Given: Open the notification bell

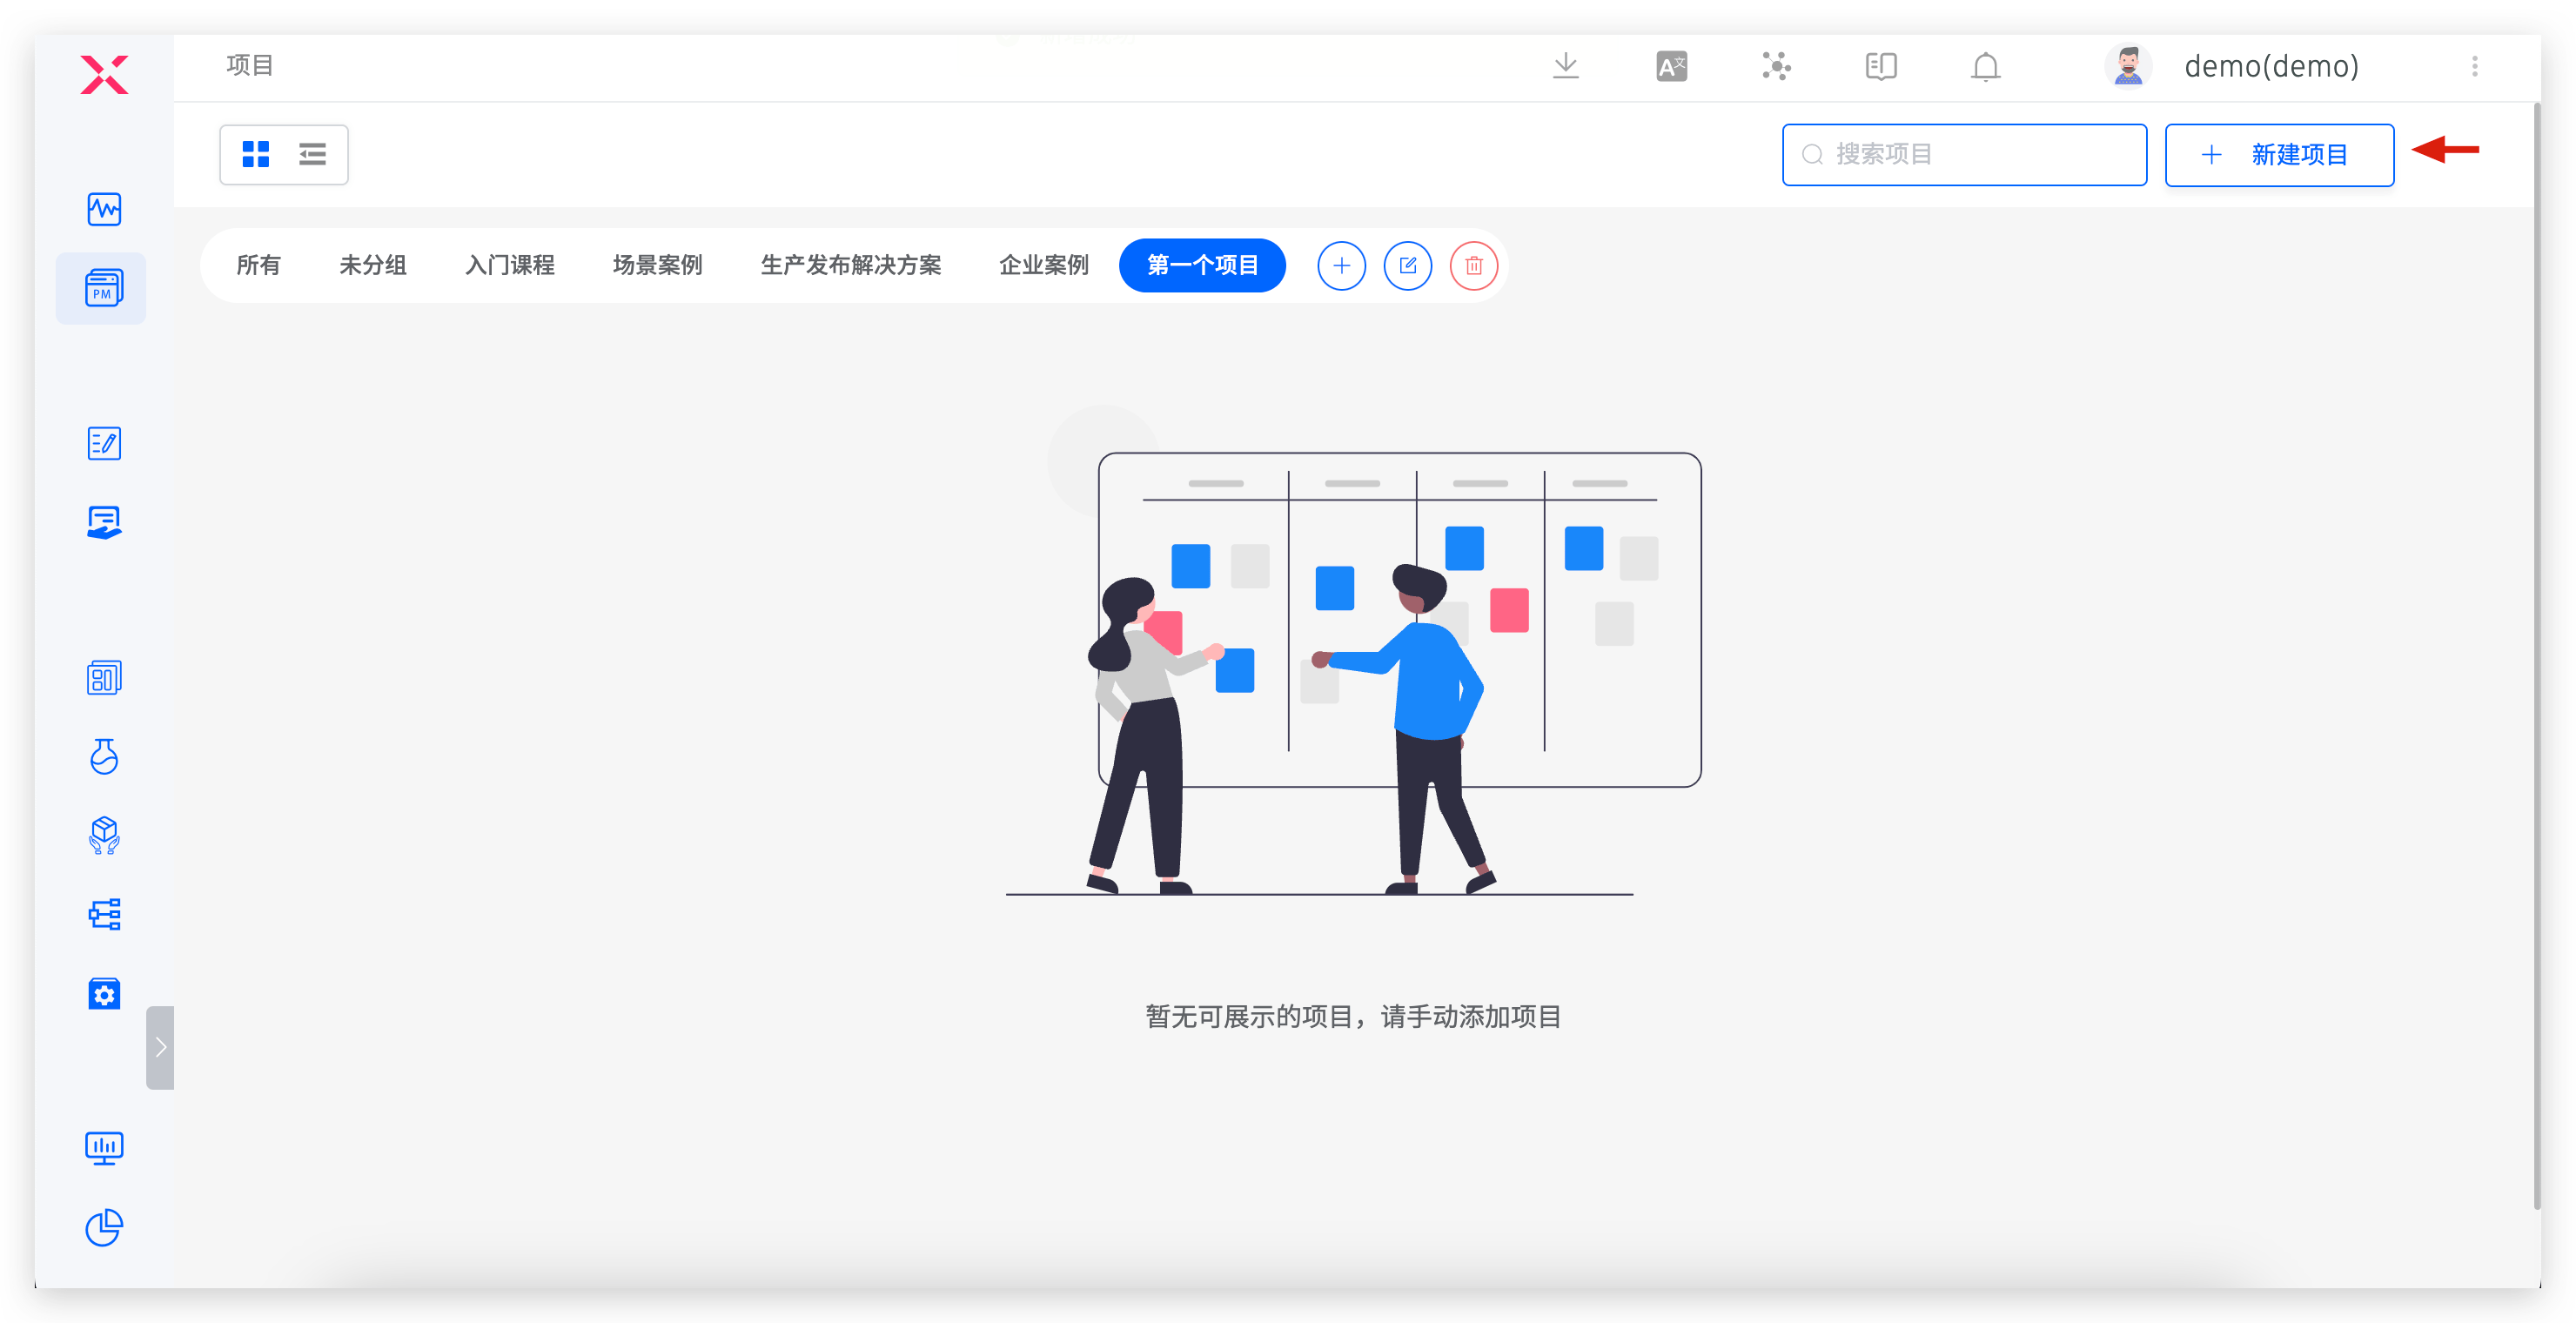Looking at the screenshot, I should point(1986,67).
